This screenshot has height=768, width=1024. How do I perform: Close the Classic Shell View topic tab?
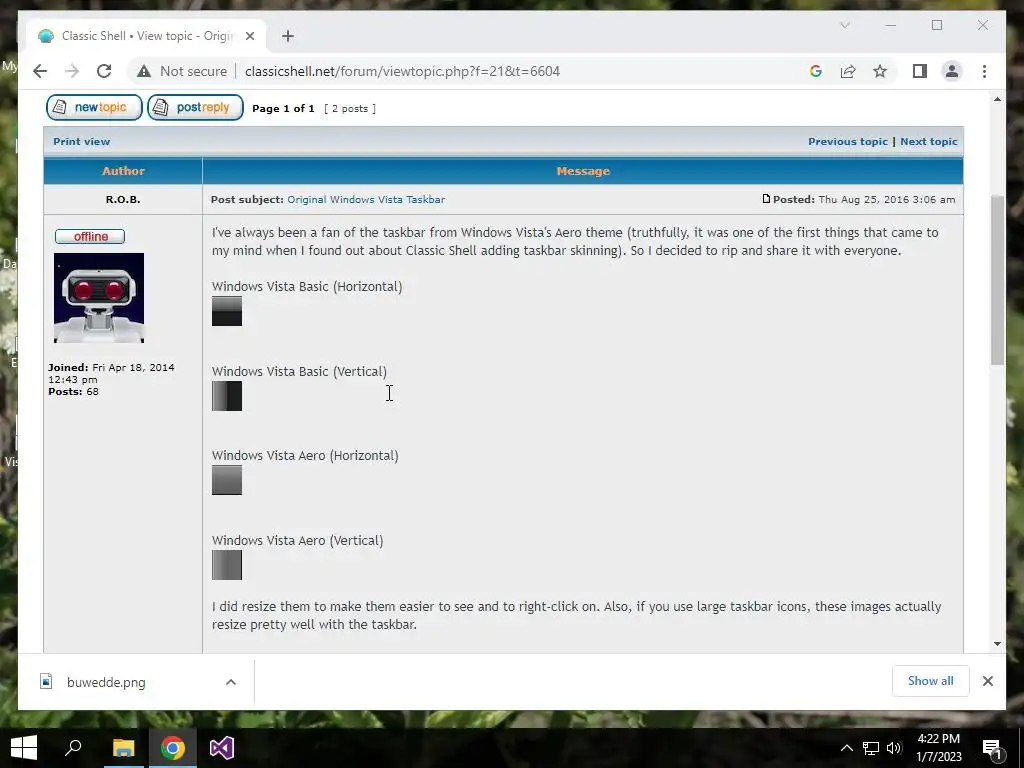[x=249, y=36]
